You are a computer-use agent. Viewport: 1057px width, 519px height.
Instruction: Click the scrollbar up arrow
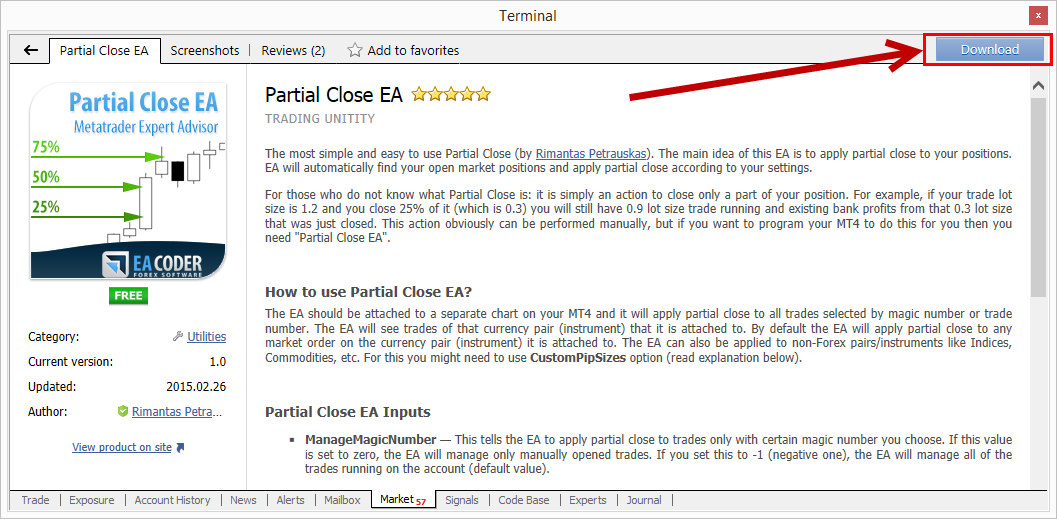click(x=1038, y=85)
